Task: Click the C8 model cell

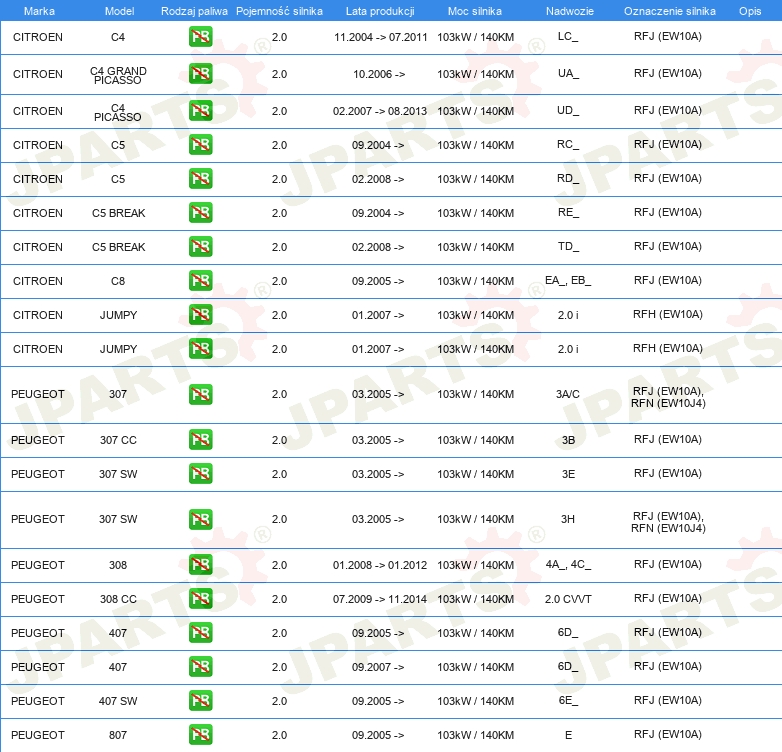Action: pos(118,281)
